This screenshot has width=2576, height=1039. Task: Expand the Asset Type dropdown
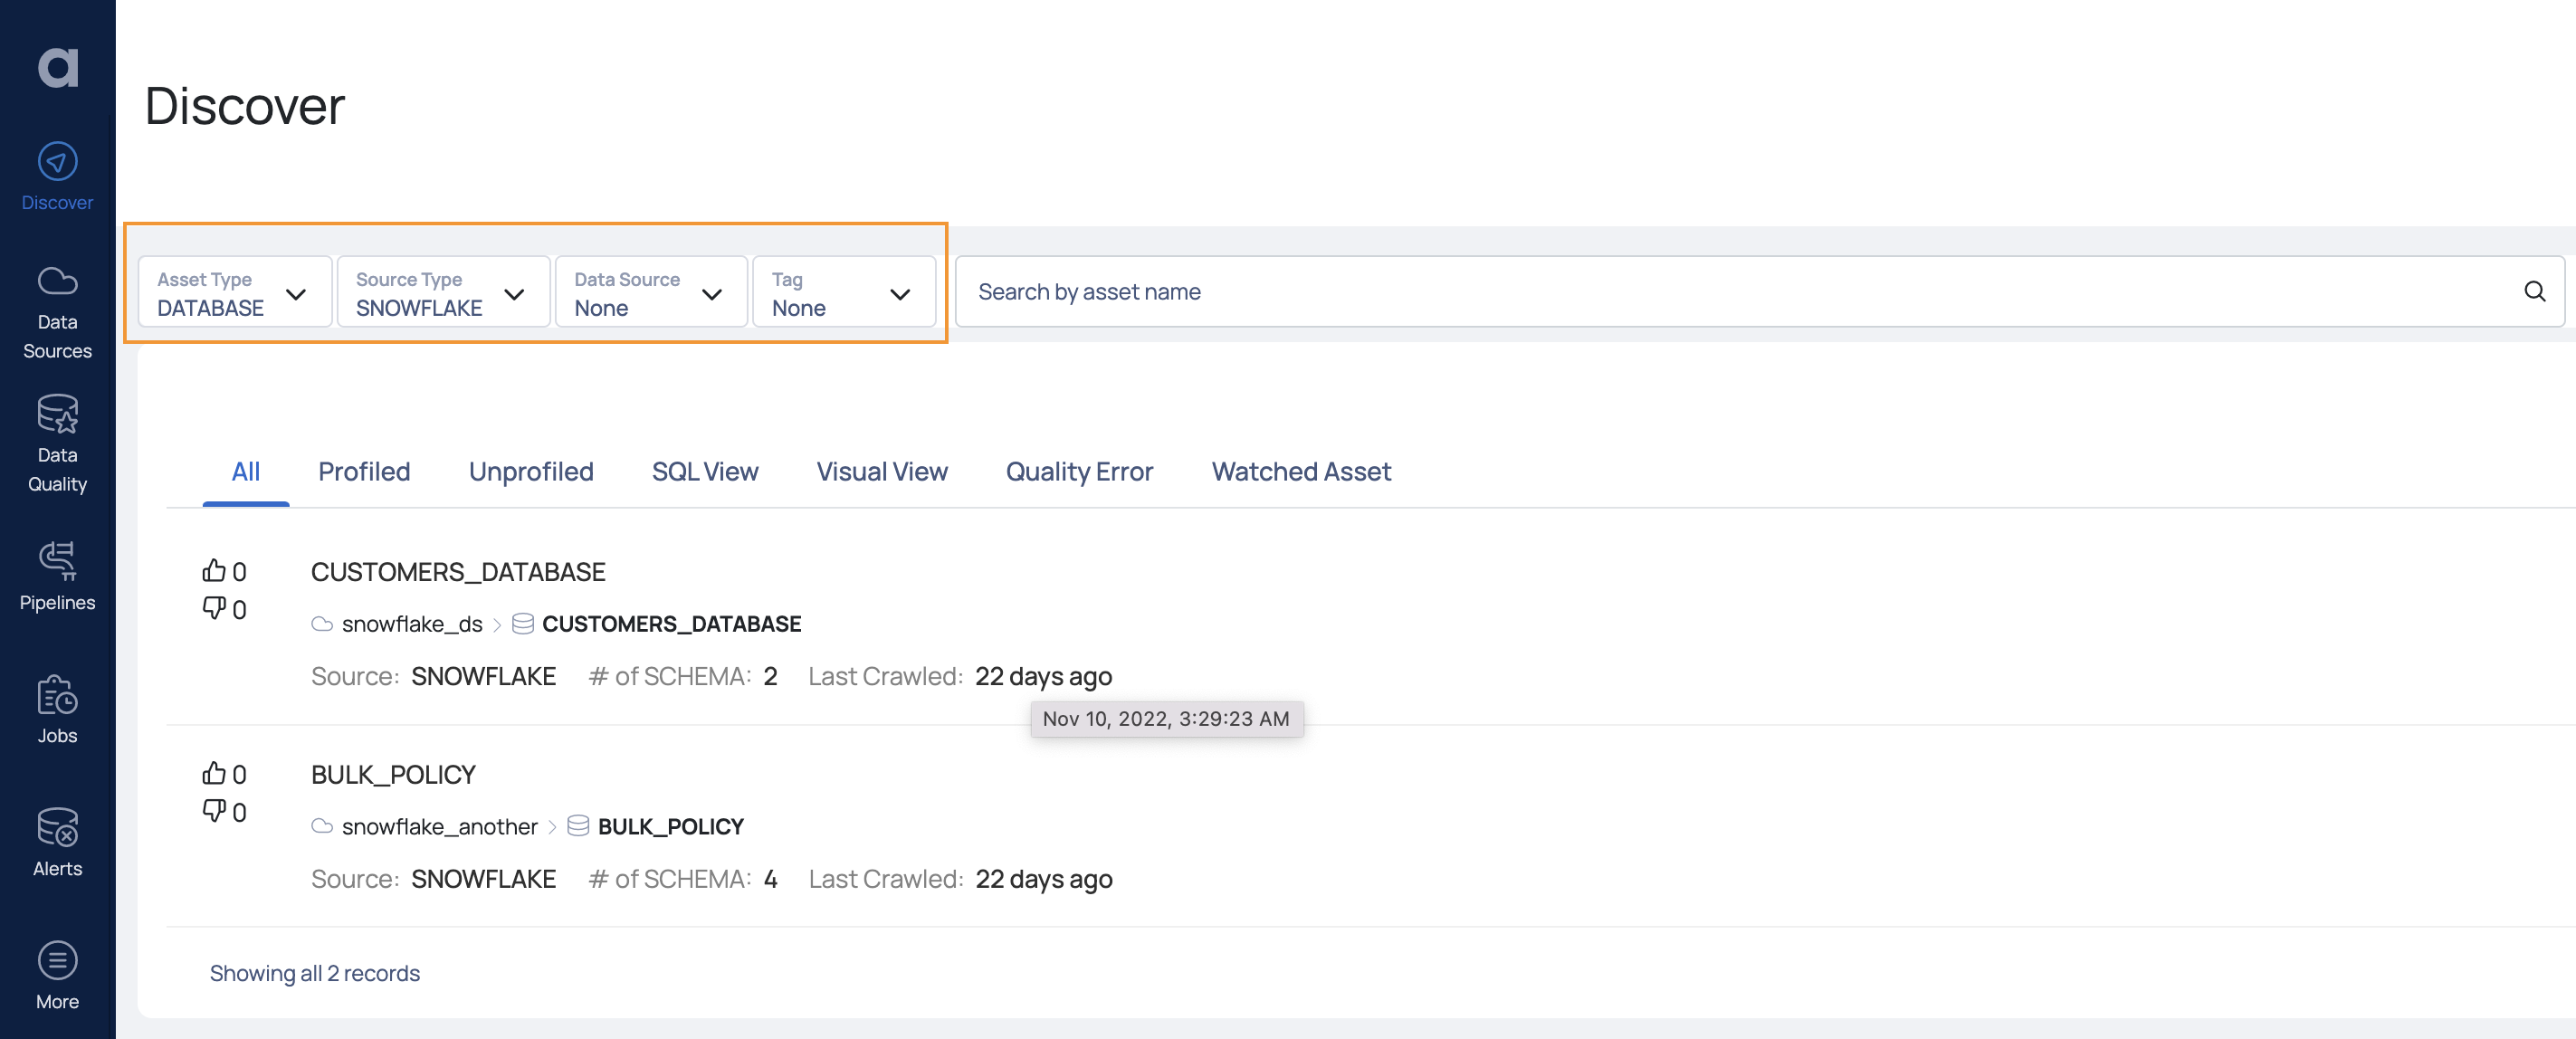(234, 293)
